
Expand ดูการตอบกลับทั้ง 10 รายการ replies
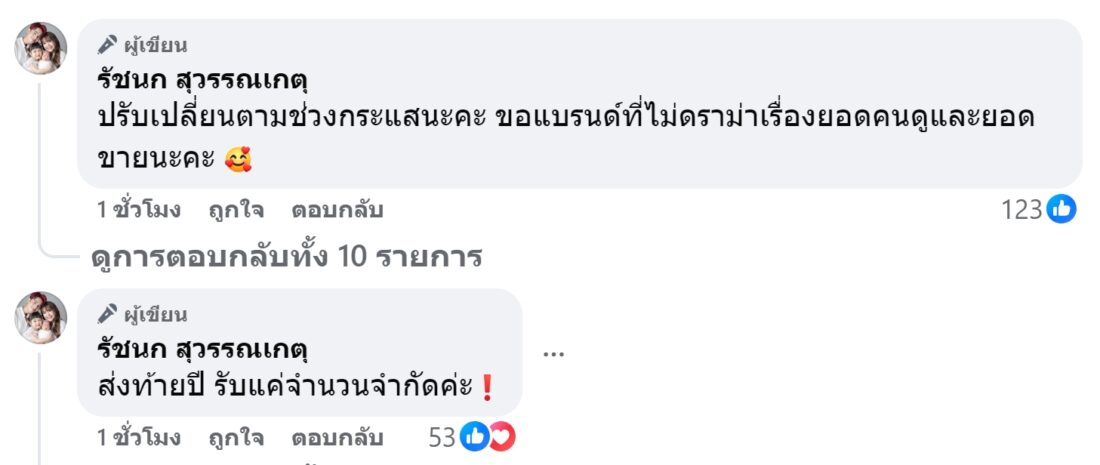click(286, 257)
